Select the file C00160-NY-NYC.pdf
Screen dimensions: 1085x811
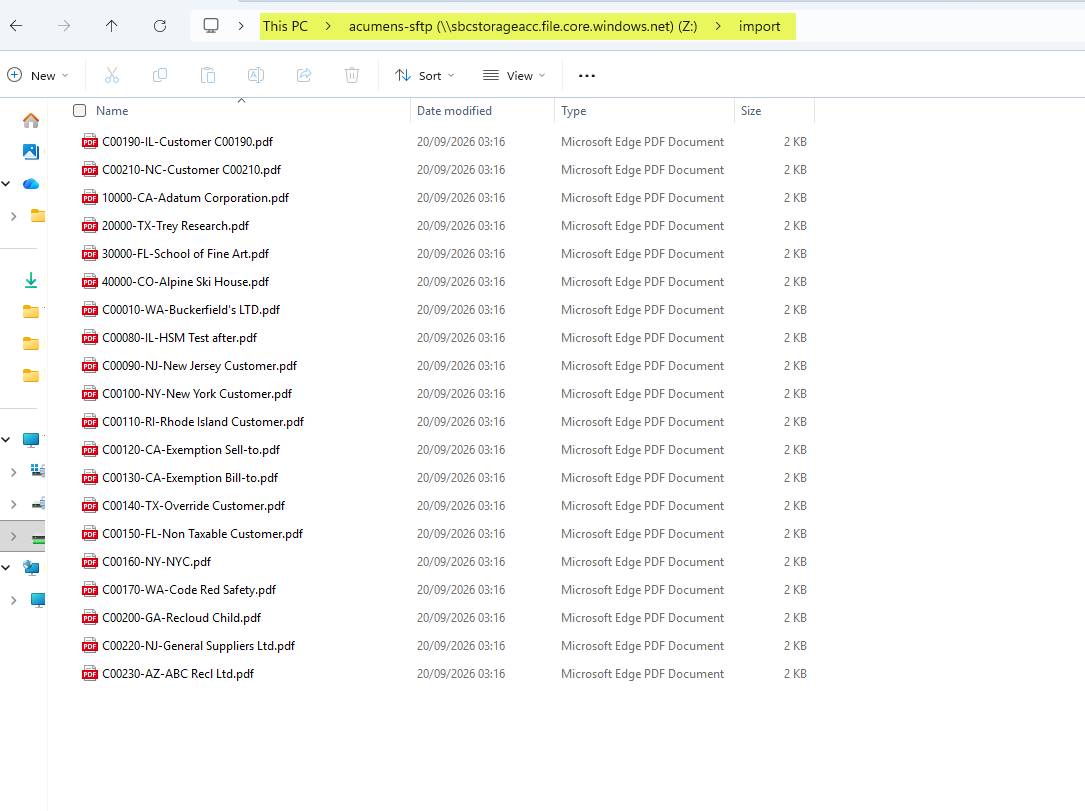156,562
